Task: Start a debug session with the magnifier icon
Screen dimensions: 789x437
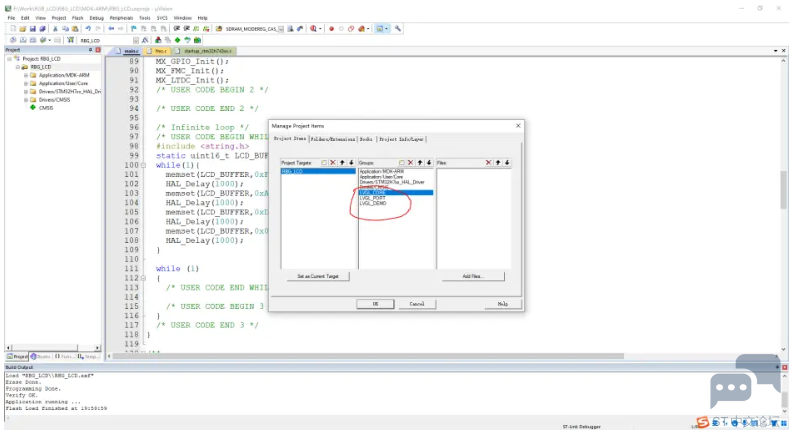Action: click(x=313, y=29)
